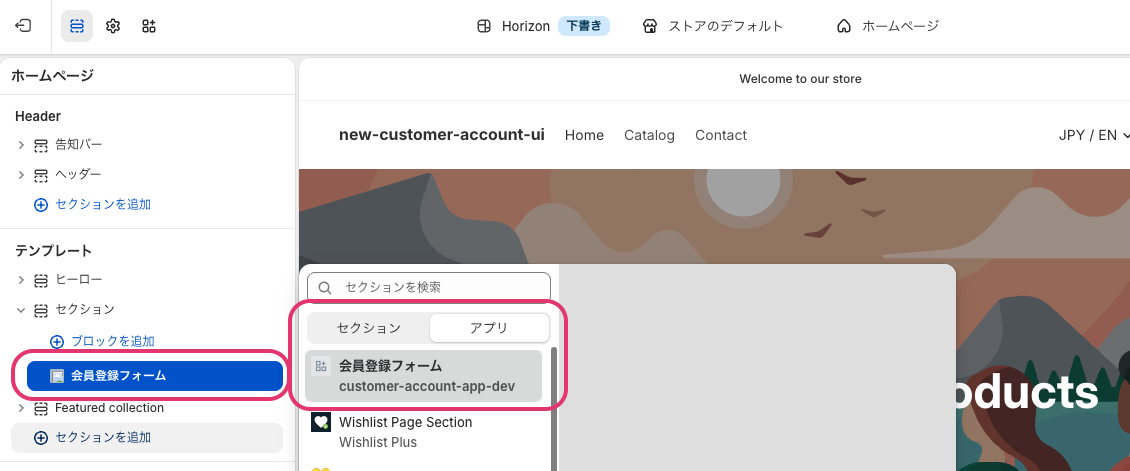Expand the ヘッダー section
This screenshot has width=1130, height=471.
point(21,175)
